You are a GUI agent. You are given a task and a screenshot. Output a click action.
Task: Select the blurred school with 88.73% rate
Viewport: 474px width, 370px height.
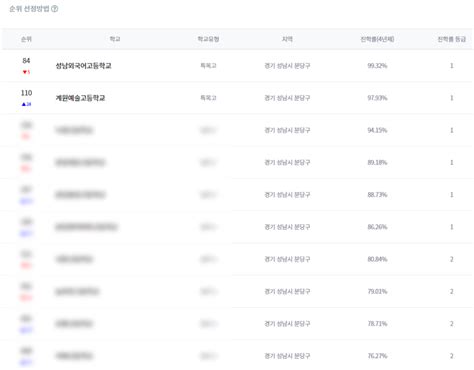[80, 195]
